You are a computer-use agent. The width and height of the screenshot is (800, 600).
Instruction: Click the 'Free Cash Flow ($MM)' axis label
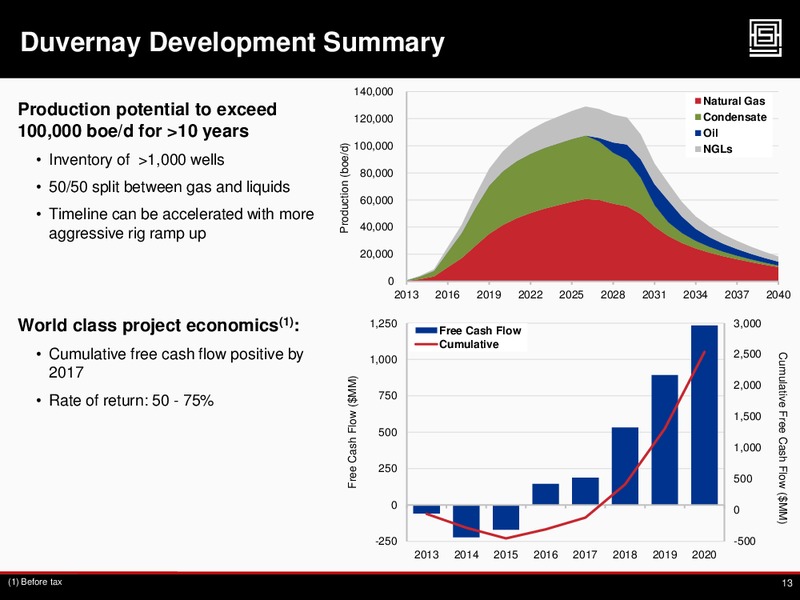(353, 432)
